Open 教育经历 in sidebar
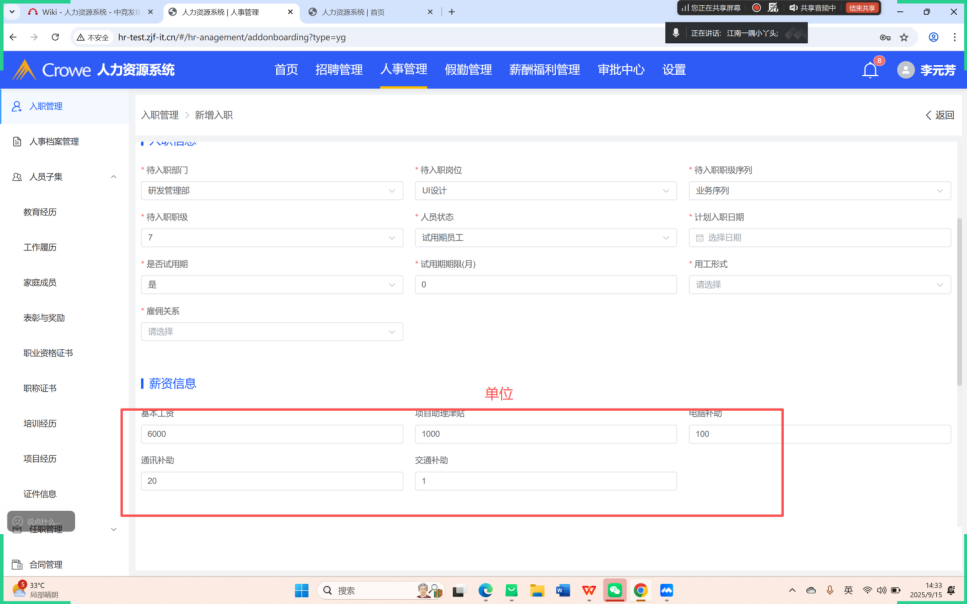The height and width of the screenshot is (605, 968). click(x=40, y=212)
